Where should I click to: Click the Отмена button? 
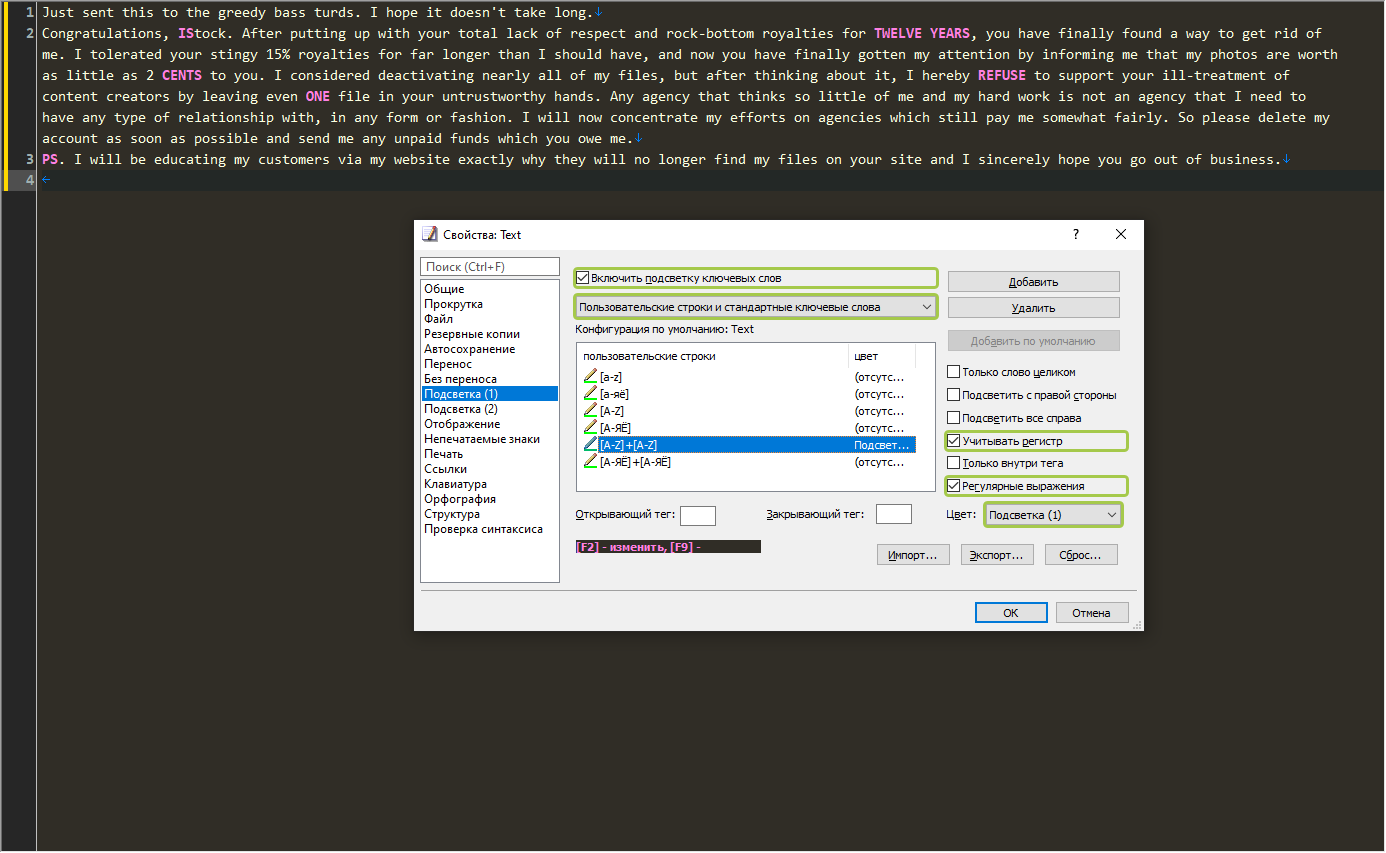(1092, 613)
